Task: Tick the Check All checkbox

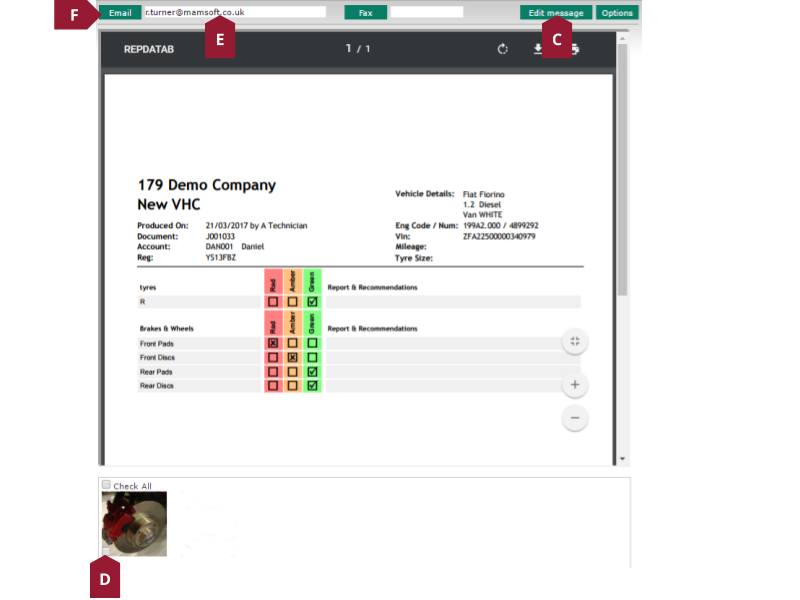Action: click(x=106, y=485)
